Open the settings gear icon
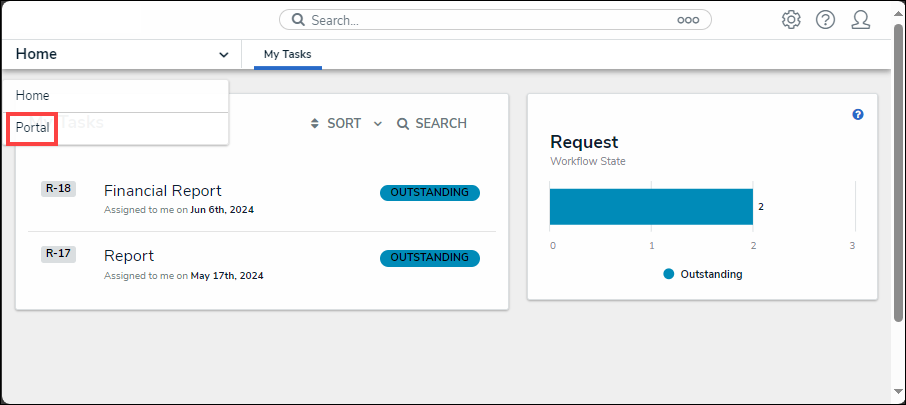 coord(791,20)
